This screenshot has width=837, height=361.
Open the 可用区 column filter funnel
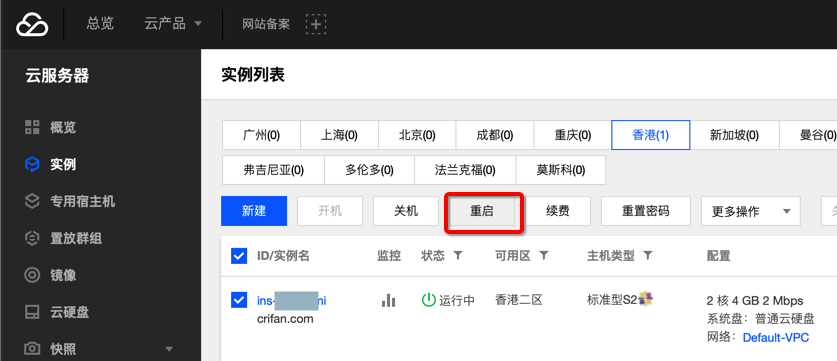(543, 256)
